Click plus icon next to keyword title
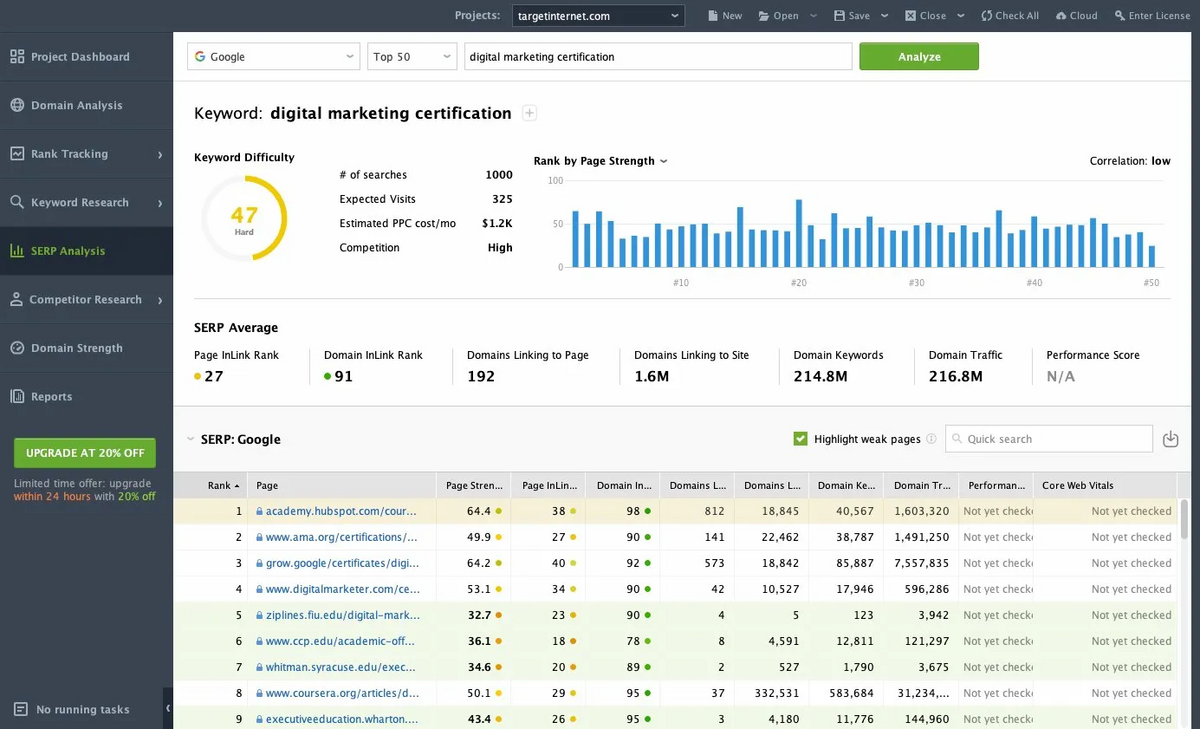This screenshot has width=1200, height=729. click(530, 113)
